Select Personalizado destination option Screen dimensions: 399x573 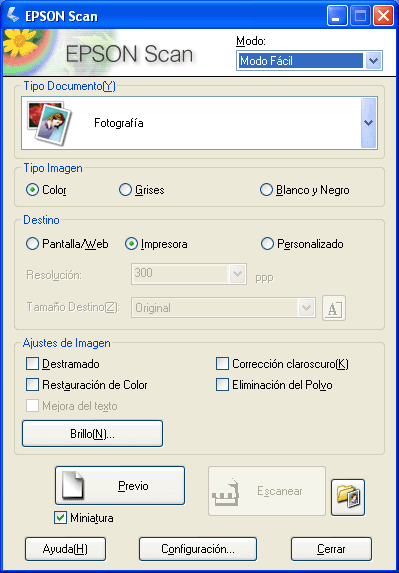(267, 244)
